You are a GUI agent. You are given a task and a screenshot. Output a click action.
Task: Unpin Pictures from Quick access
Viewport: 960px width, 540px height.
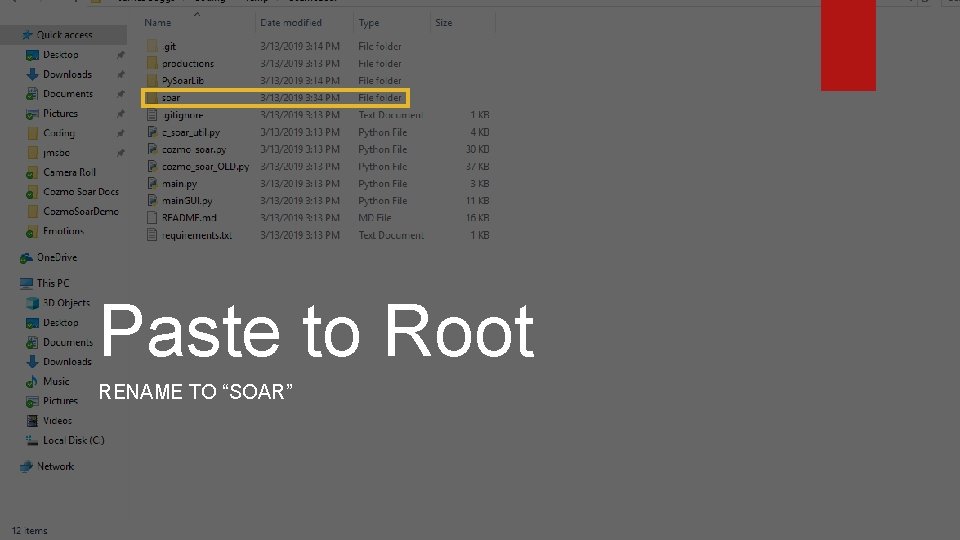(121, 114)
